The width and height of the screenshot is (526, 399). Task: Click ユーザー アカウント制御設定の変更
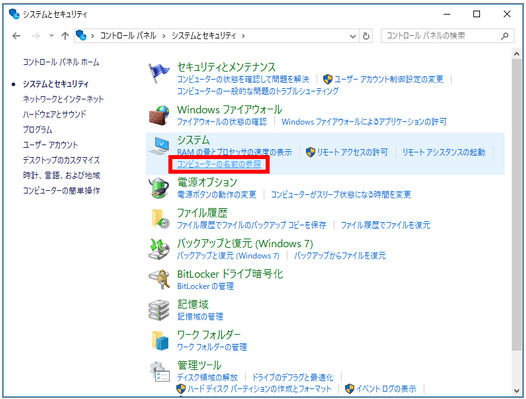tap(389, 79)
